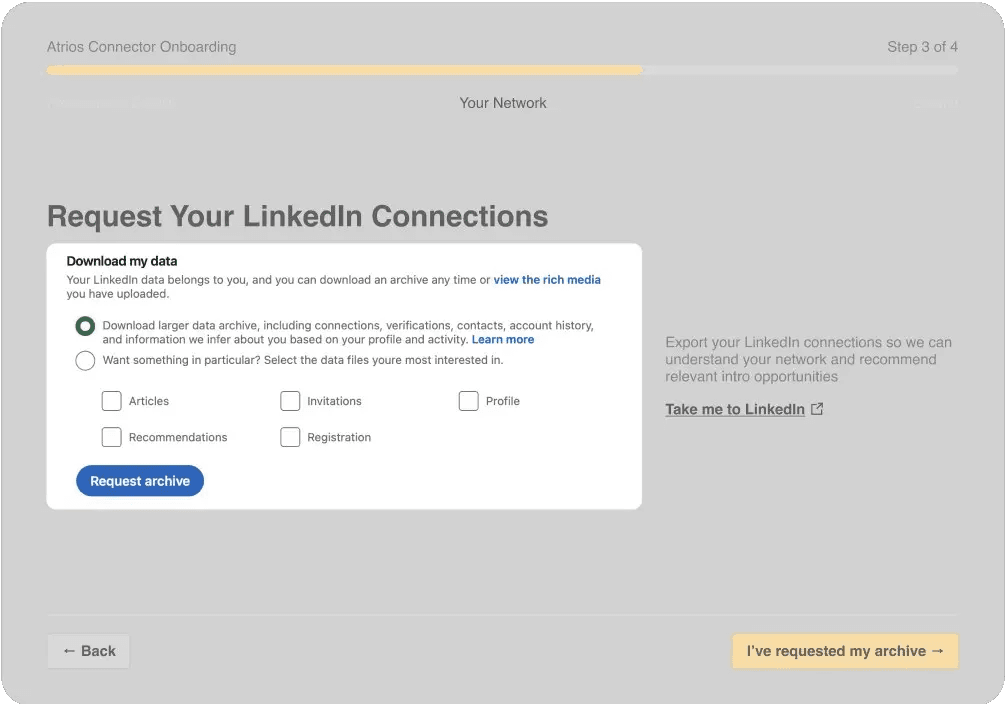
Task: Open the Learn more link
Action: click(x=502, y=339)
